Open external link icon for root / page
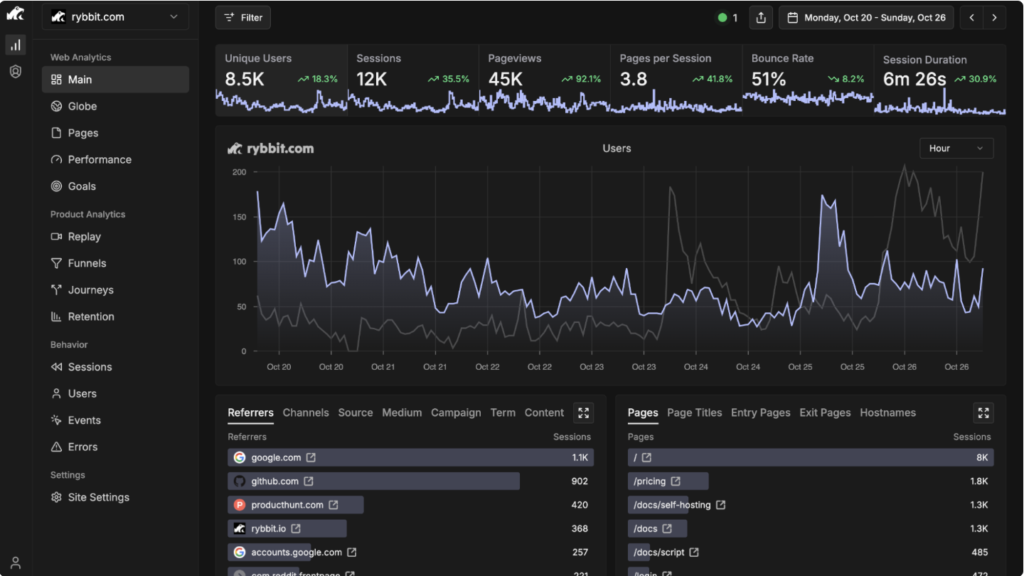 (647, 458)
